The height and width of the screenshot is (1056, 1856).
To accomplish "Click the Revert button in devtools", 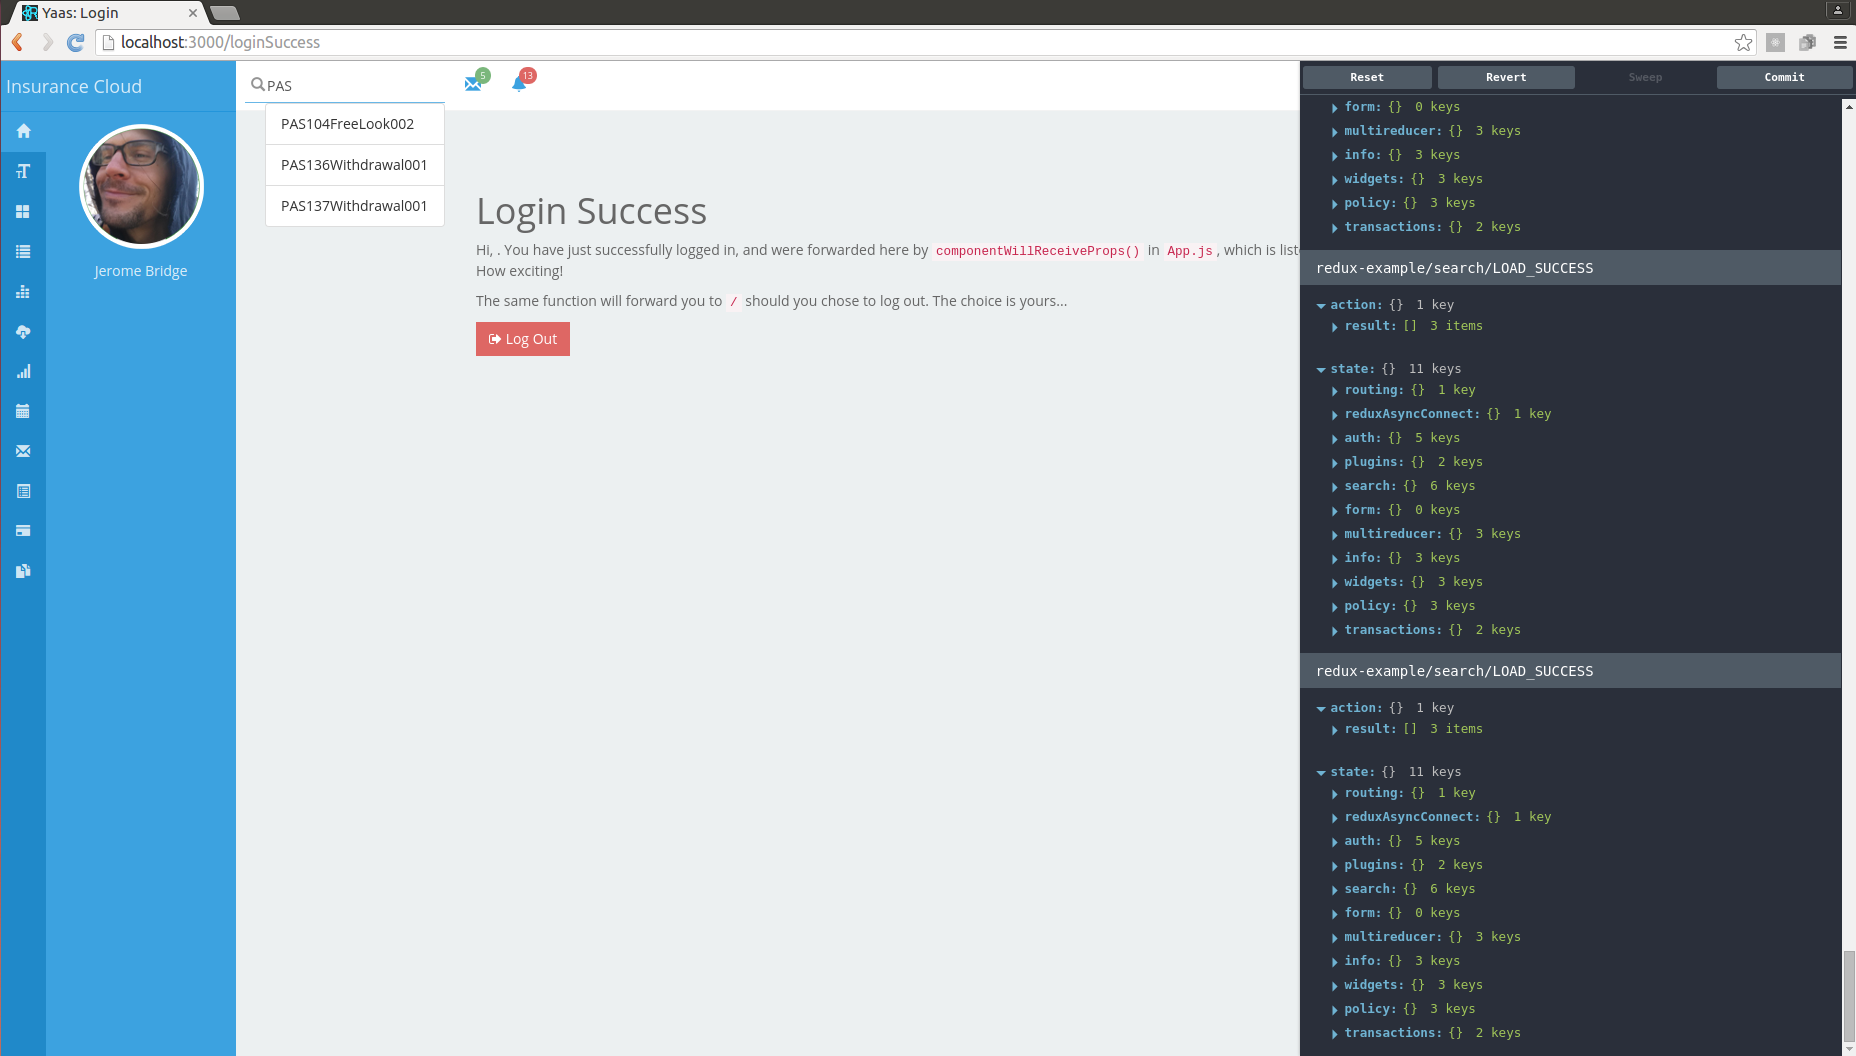I will point(1506,77).
